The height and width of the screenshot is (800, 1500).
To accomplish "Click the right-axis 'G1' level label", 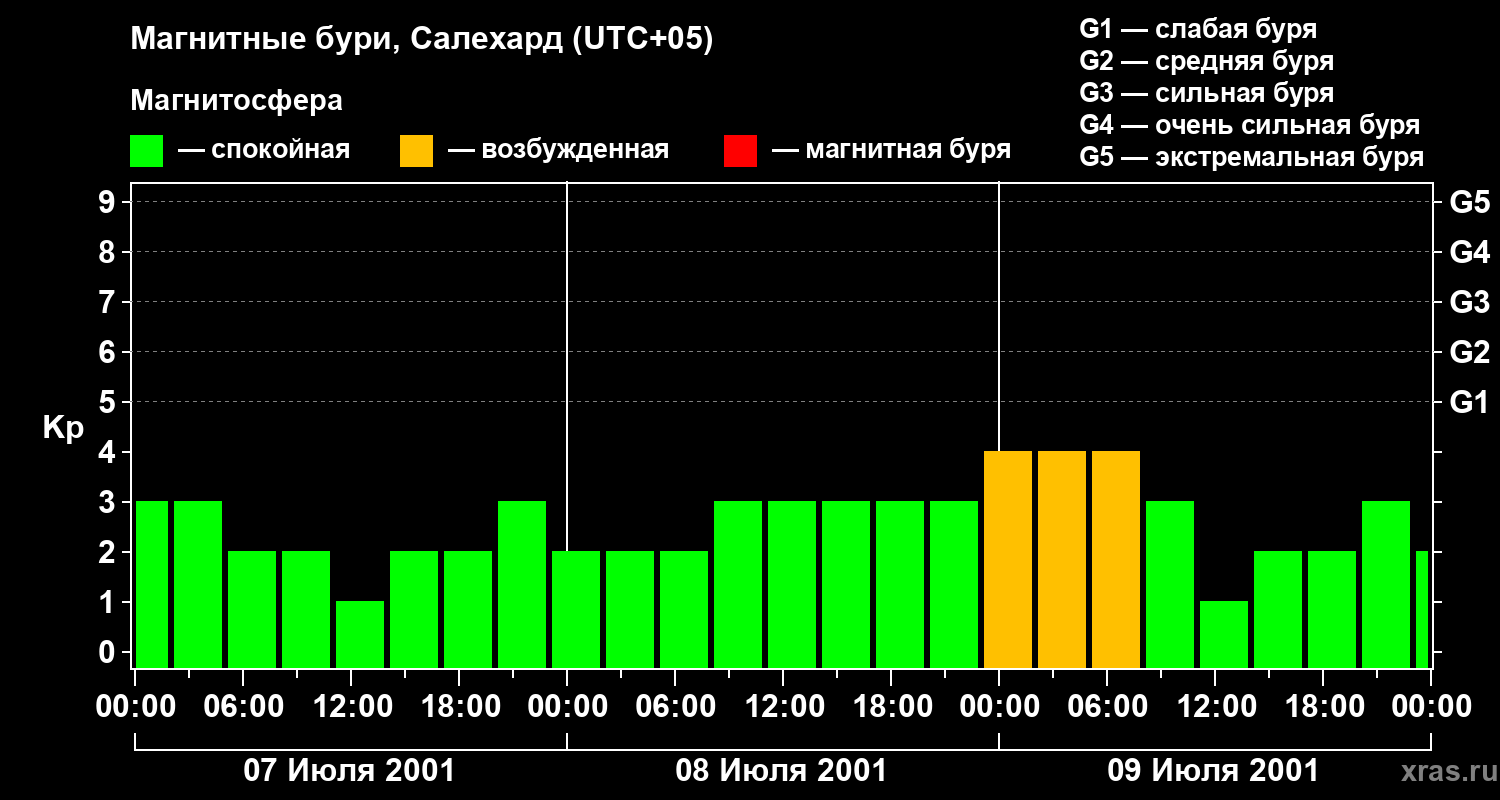I will [x=1469, y=402].
